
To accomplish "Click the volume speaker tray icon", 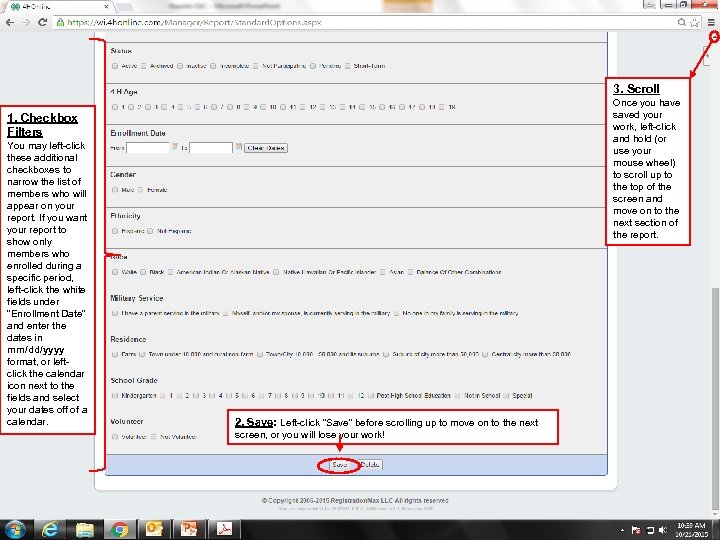I will tap(663, 530).
